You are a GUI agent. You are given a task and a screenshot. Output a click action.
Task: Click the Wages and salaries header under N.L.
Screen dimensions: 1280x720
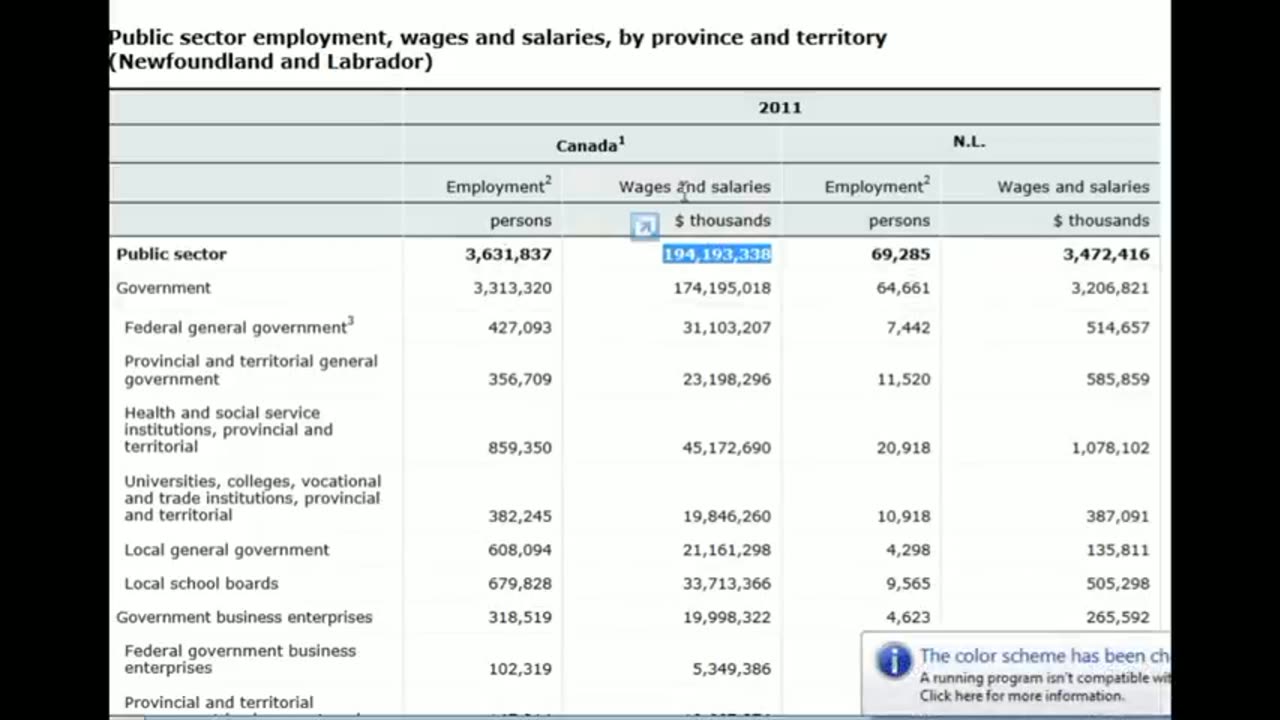click(x=1073, y=187)
